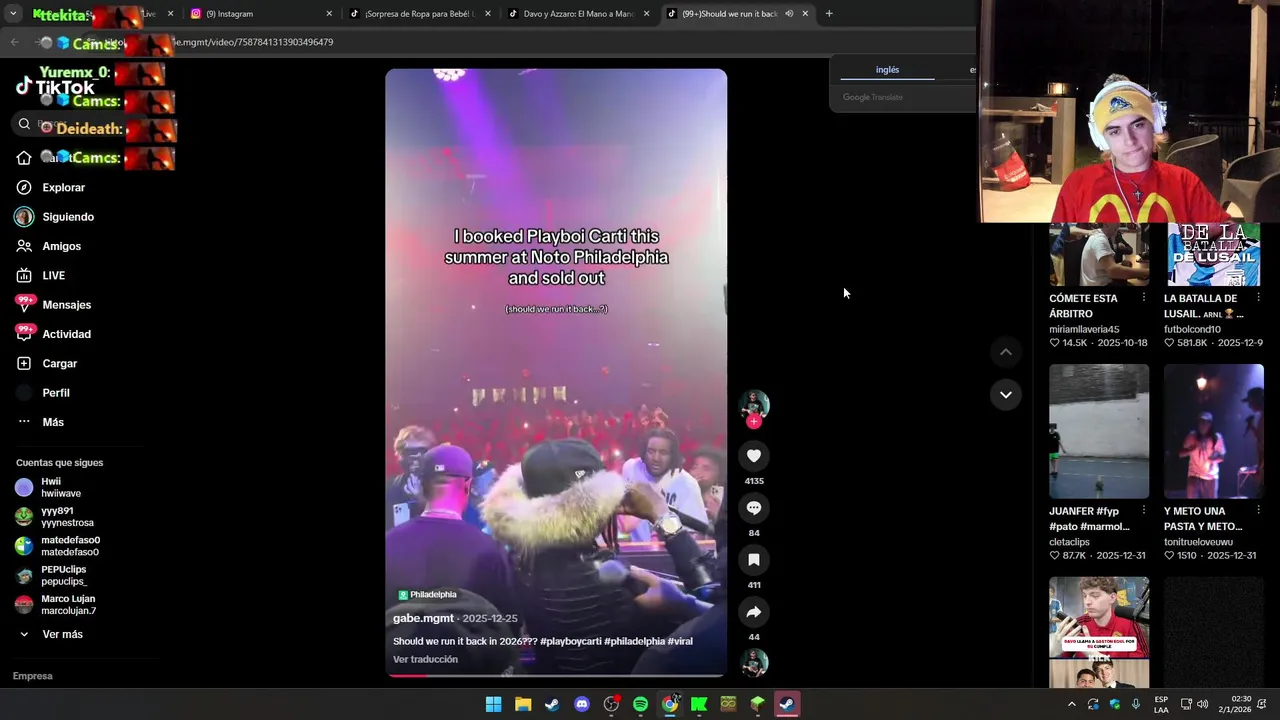Open futbolcond10 author link
The height and width of the screenshot is (720, 1280).
coord(1192,329)
